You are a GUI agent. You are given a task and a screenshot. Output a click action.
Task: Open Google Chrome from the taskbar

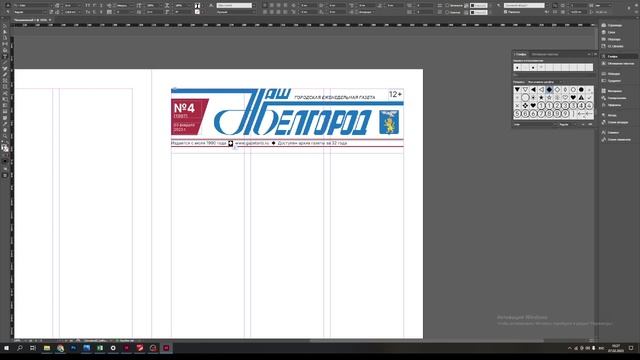[x=60, y=348]
